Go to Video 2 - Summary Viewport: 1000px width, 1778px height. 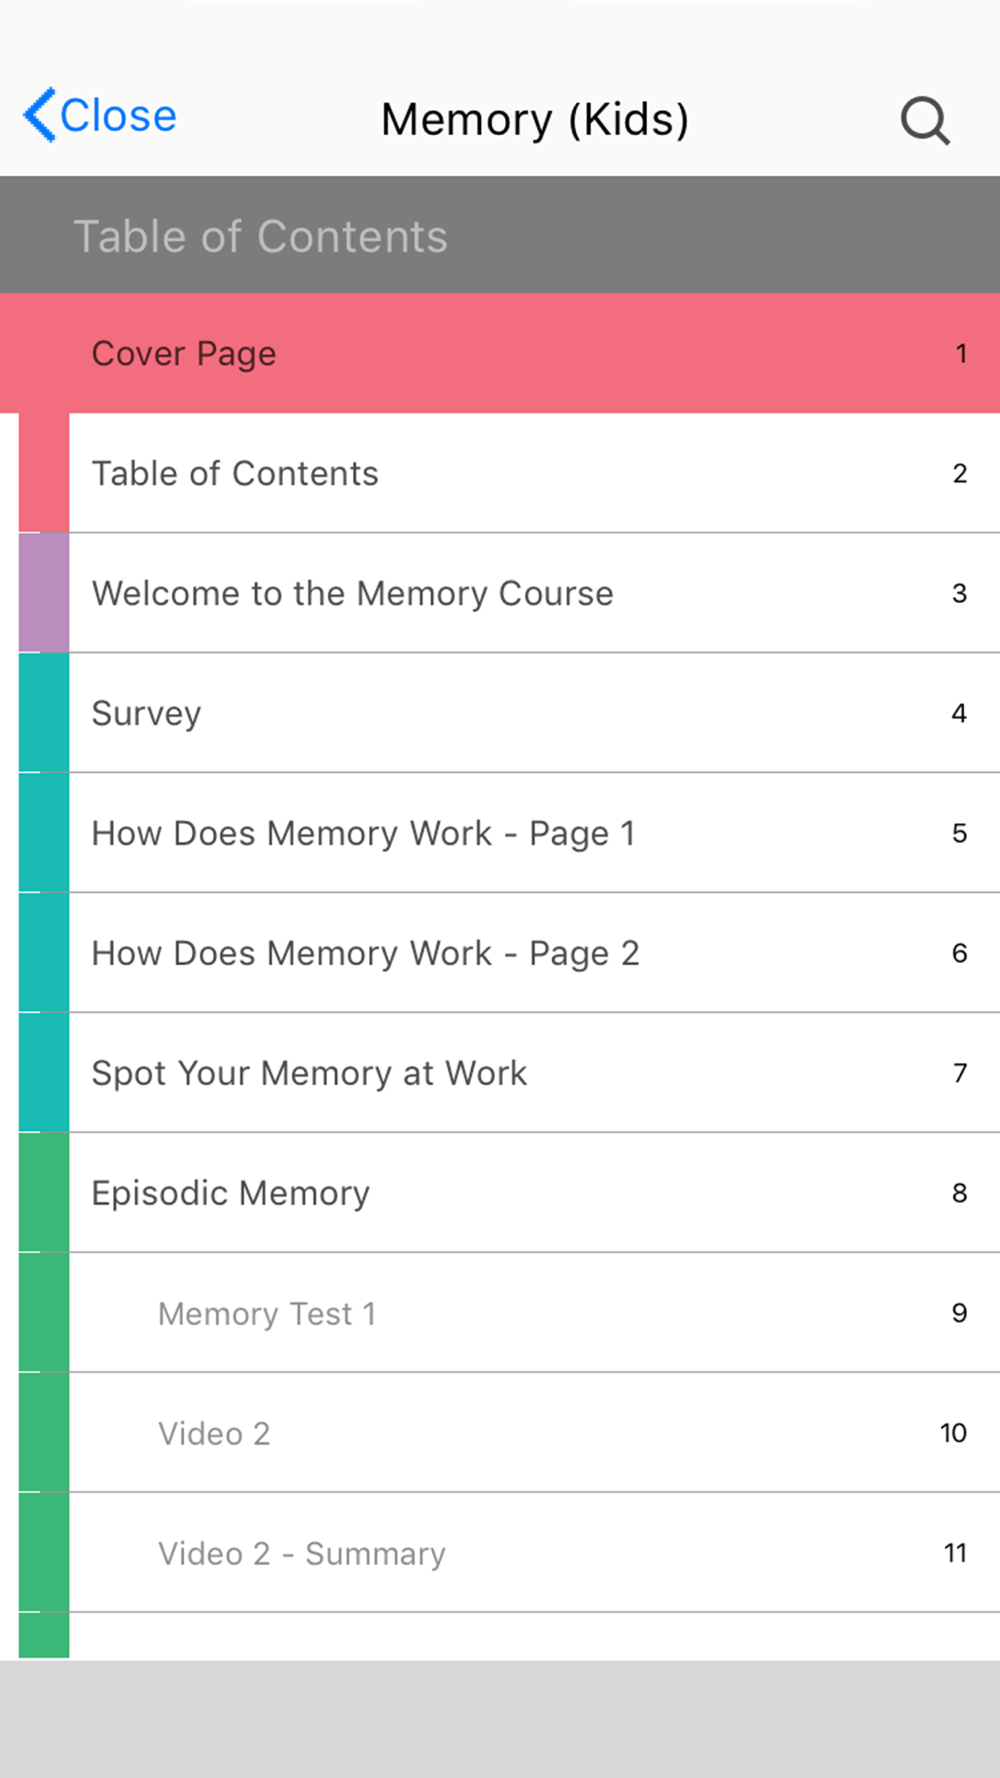click(534, 1553)
